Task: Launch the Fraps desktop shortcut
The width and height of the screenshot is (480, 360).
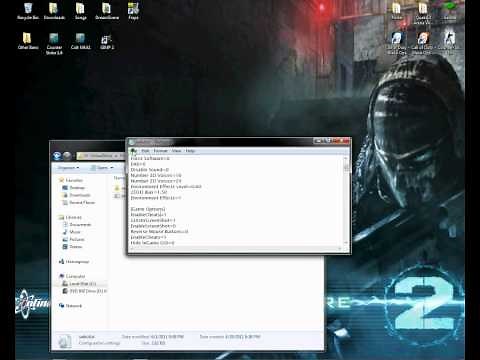Action: pyautogui.click(x=133, y=11)
